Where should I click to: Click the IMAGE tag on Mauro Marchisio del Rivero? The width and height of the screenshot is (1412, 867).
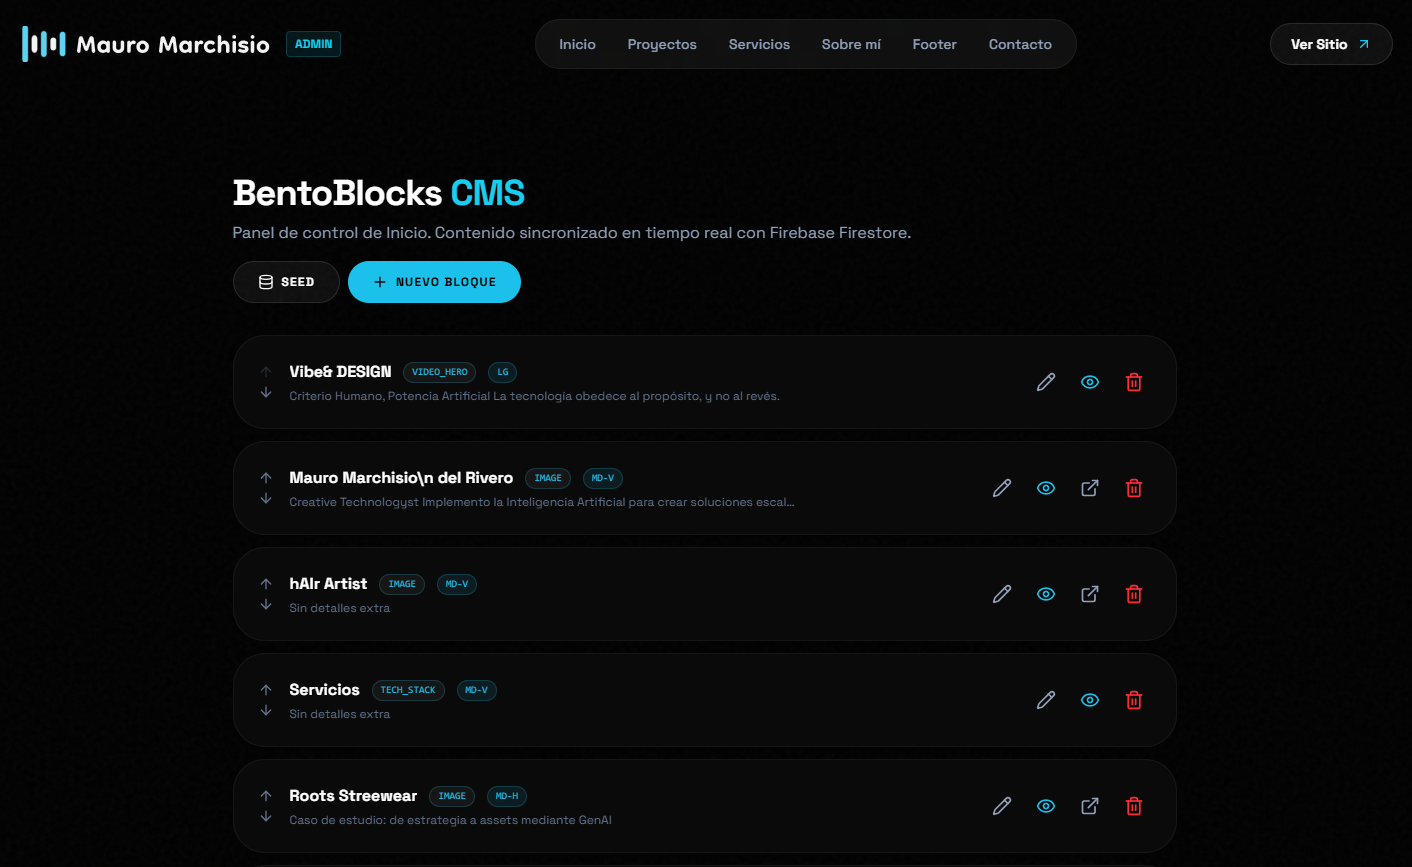coord(548,478)
